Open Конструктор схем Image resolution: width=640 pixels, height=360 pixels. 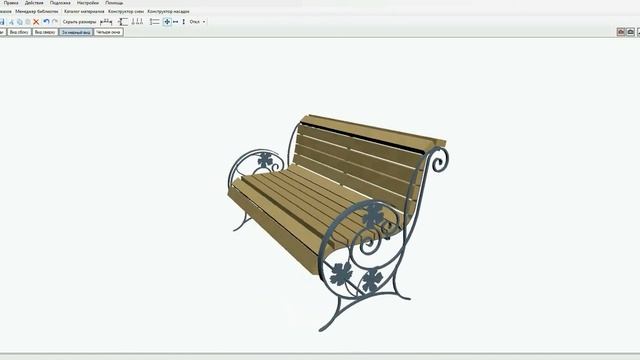[126, 11]
